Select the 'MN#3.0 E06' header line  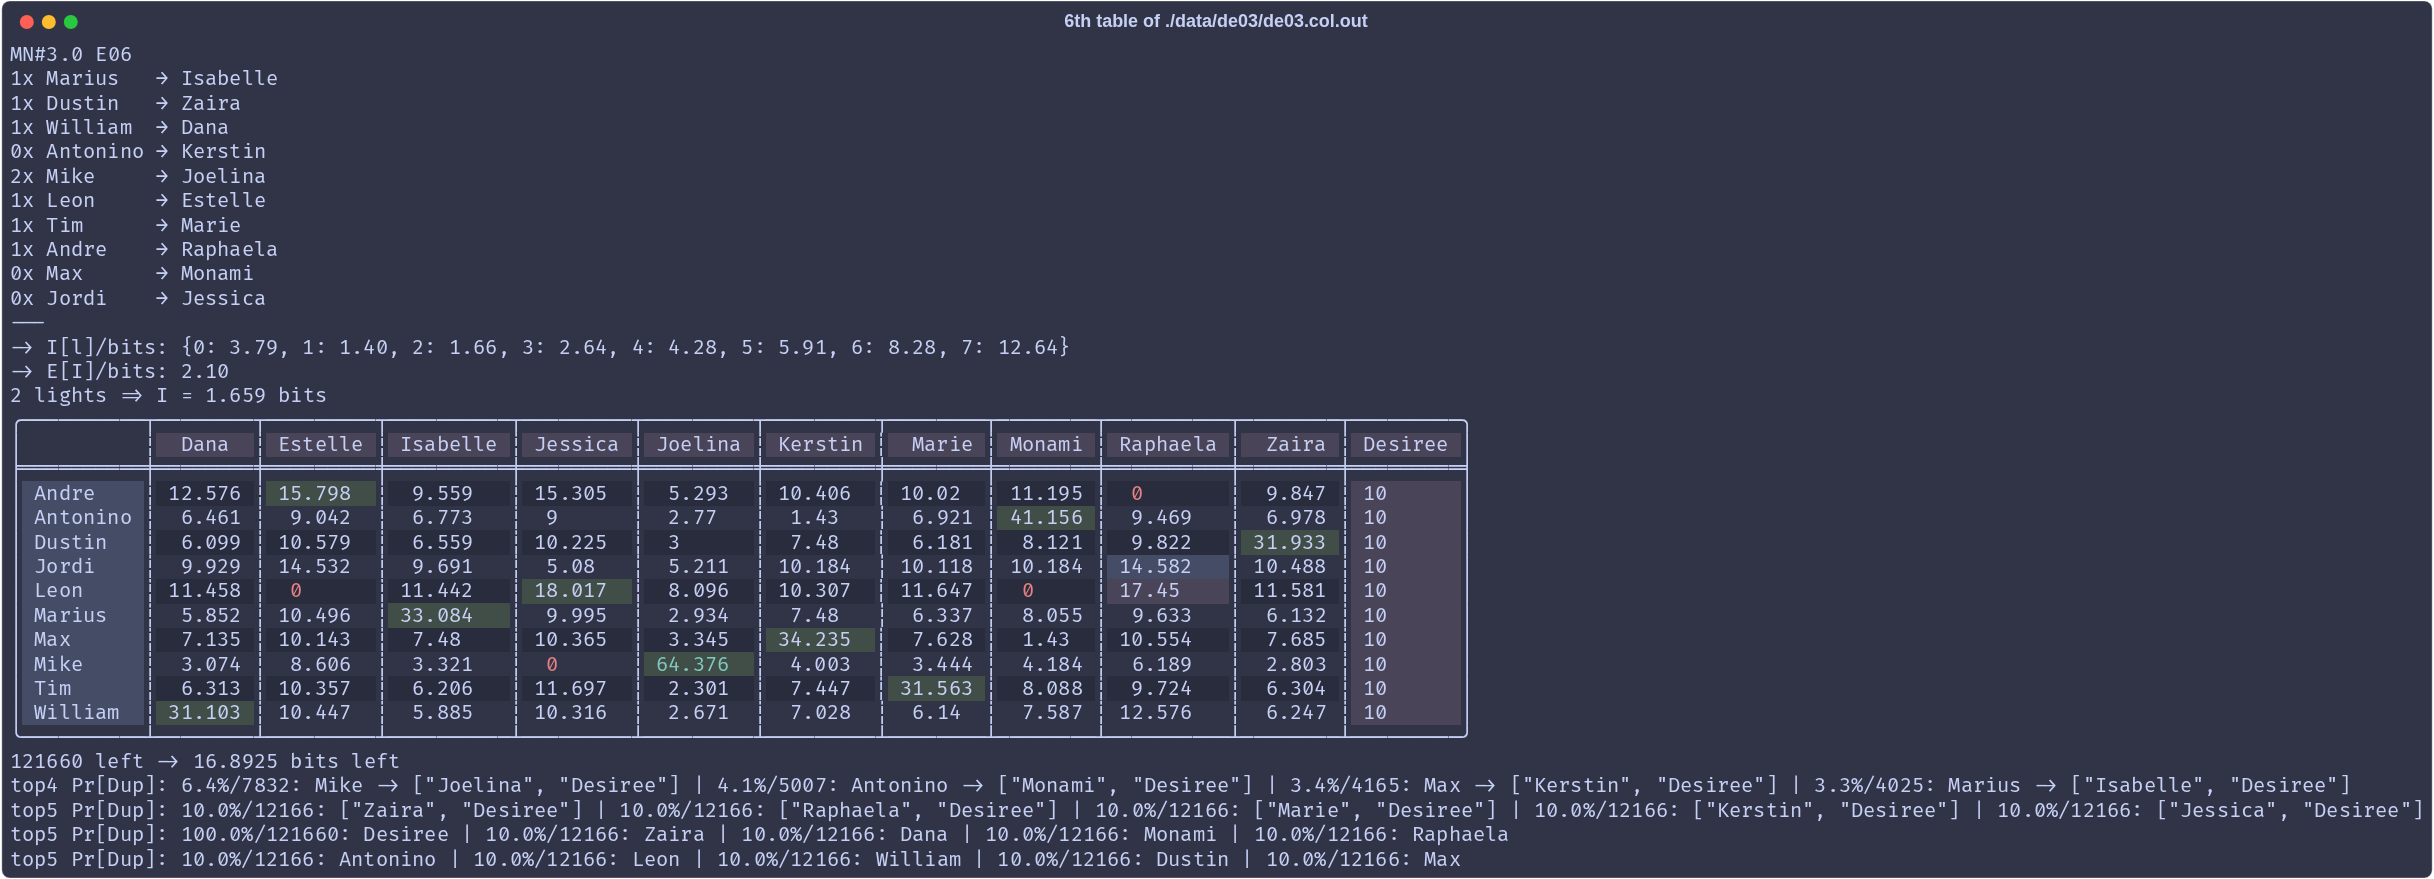pyautogui.click(x=71, y=54)
